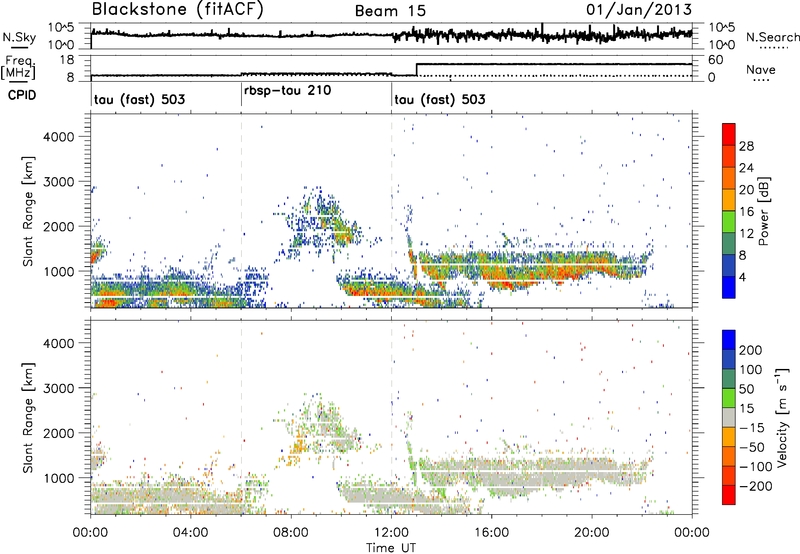
Task: Click the "N.Search" legend label
Action: point(772,37)
